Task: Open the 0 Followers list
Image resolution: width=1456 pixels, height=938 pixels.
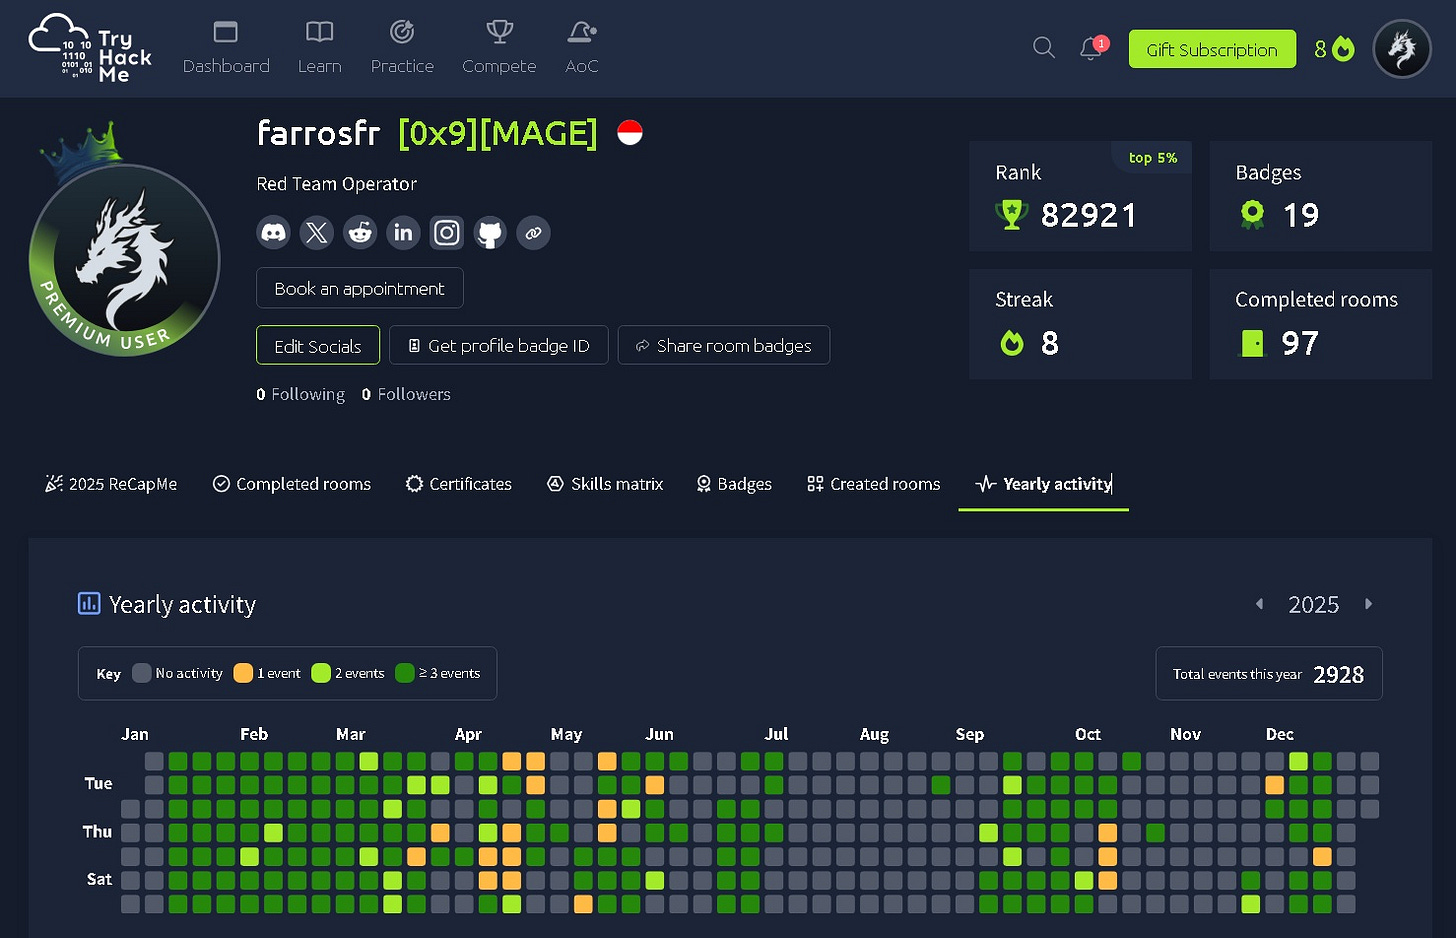Action: pos(406,394)
